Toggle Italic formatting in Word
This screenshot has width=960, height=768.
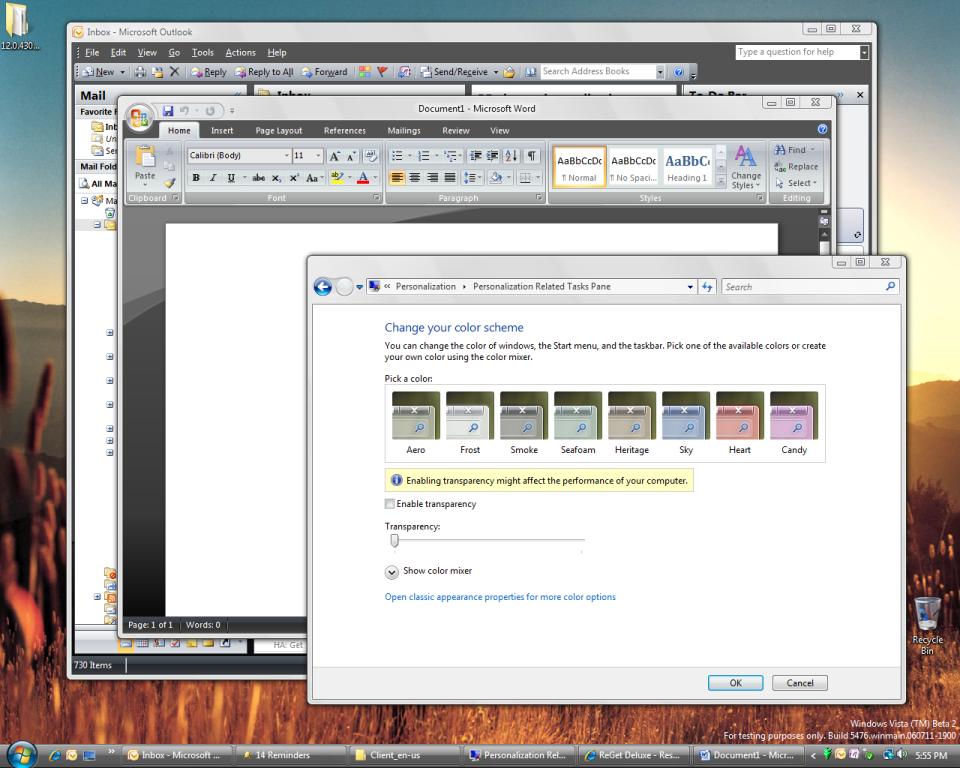pyautogui.click(x=213, y=178)
